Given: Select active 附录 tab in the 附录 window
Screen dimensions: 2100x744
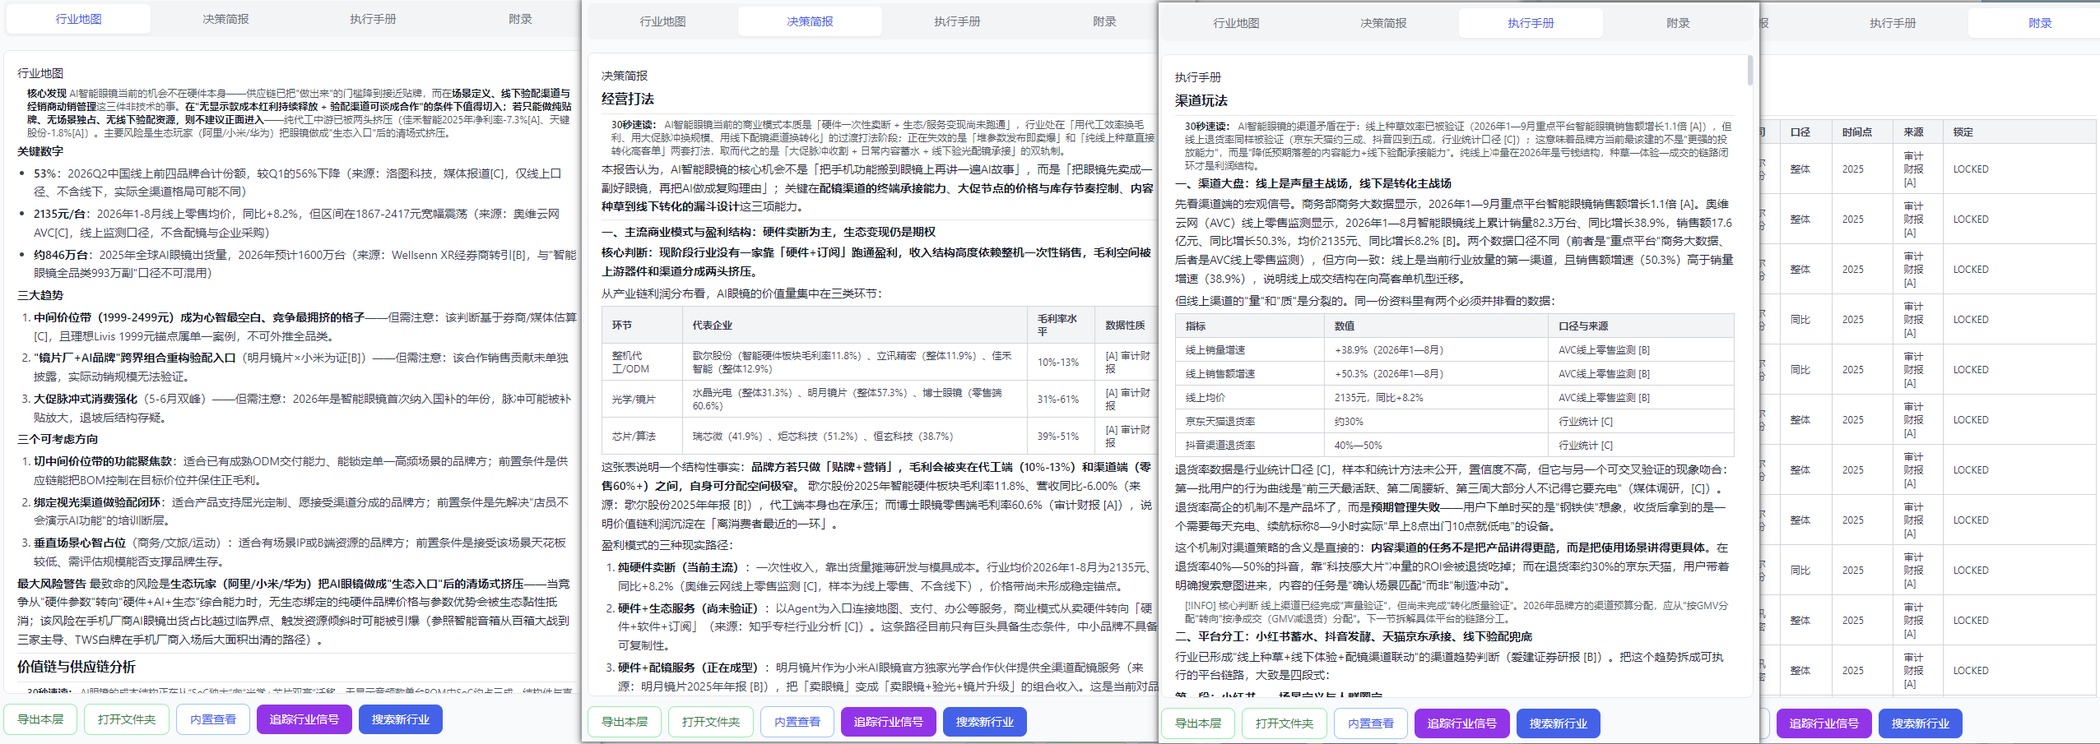Looking at the screenshot, I should tap(2033, 23).
